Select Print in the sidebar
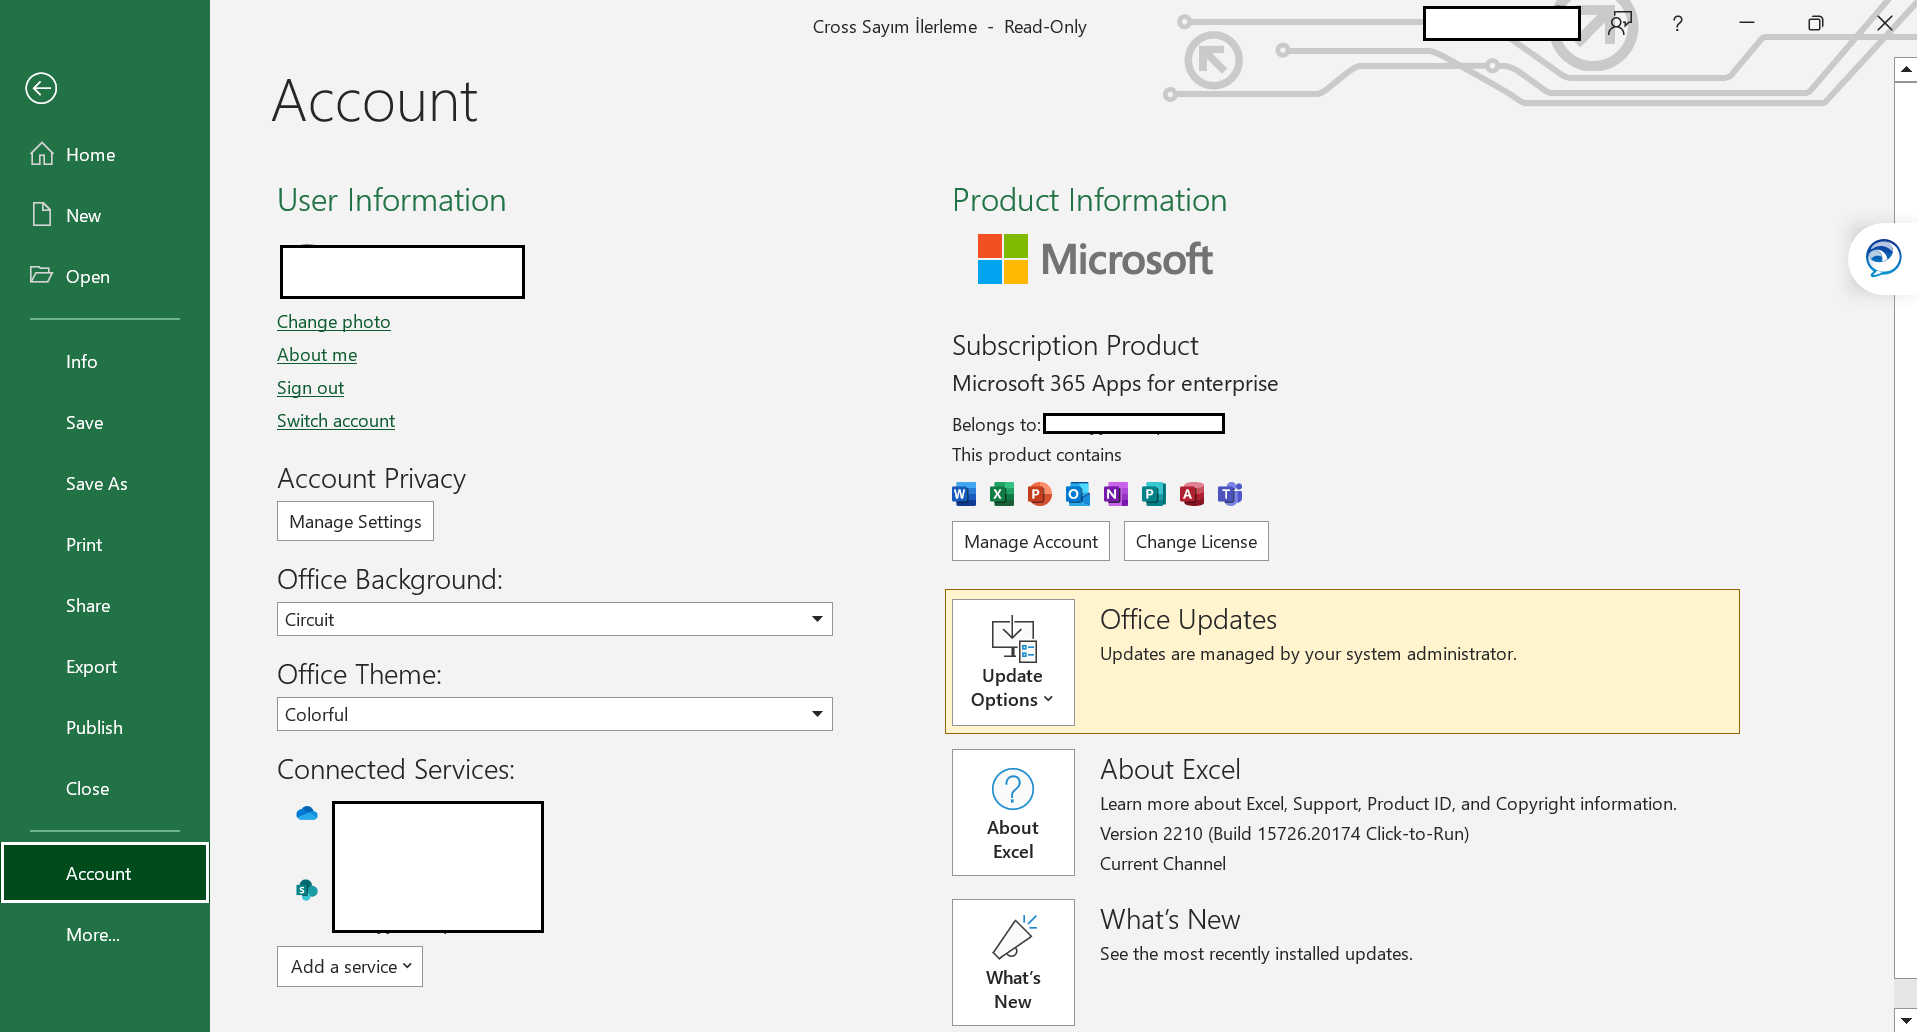1917x1032 pixels. [x=105, y=545]
